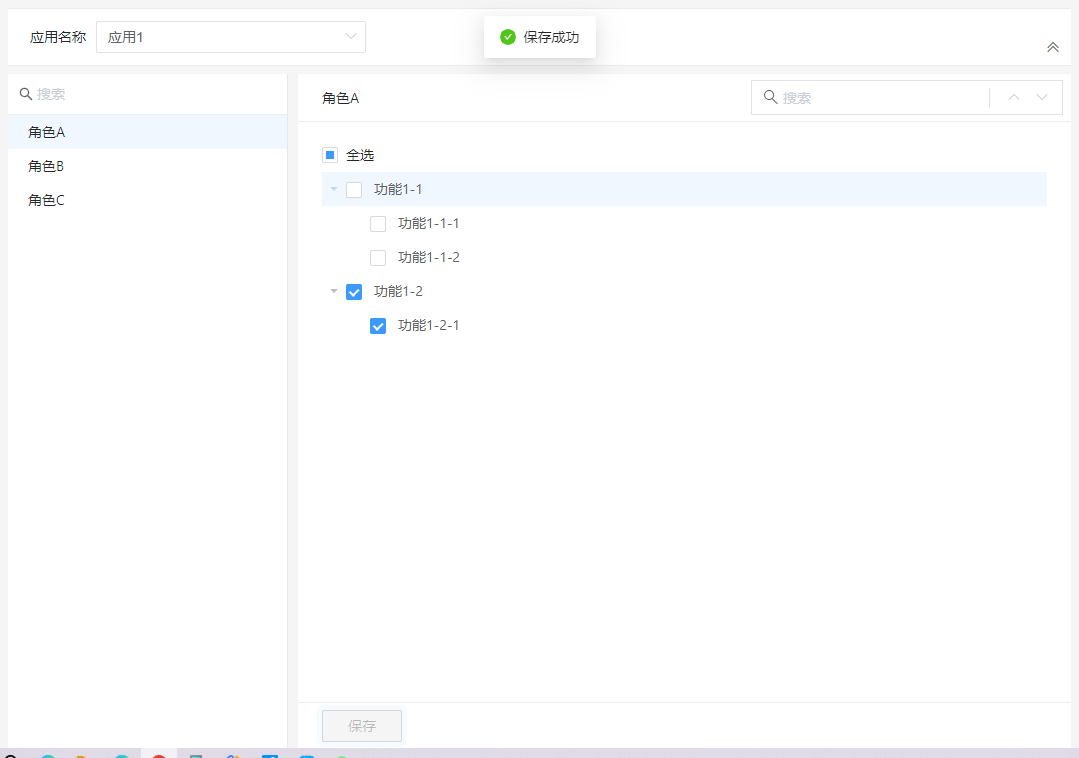Click the green checkmark icon in 保存成功 toast
This screenshot has height=758, width=1079.
pyautogui.click(x=508, y=37)
